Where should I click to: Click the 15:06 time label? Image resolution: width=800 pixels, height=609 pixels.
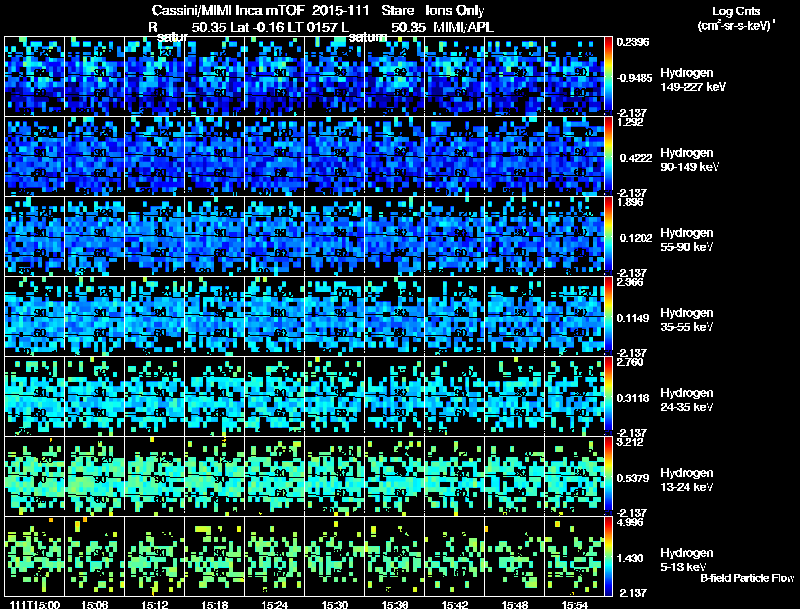pyautogui.click(x=94, y=605)
